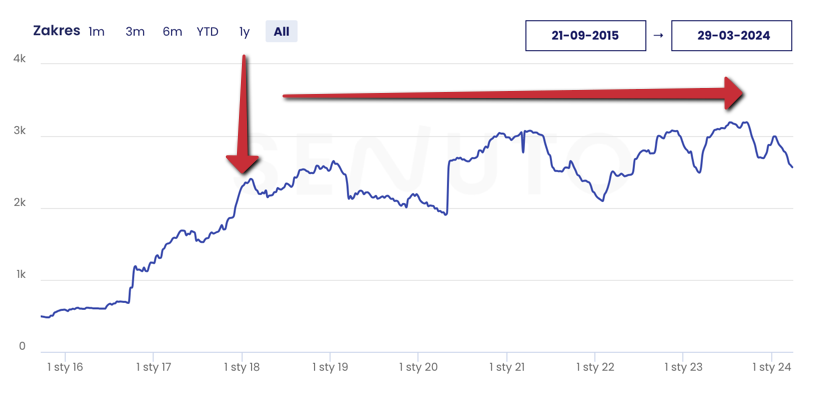Image resolution: width=821 pixels, height=393 pixels.
Task: Select the 3m range option
Action: click(x=135, y=32)
